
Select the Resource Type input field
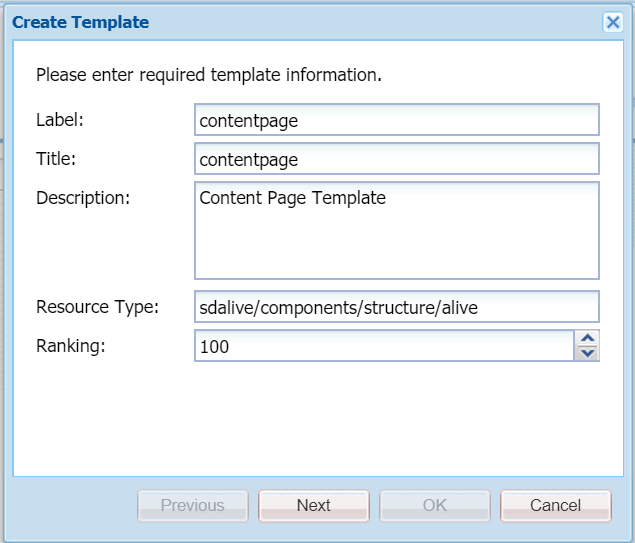tap(396, 307)
